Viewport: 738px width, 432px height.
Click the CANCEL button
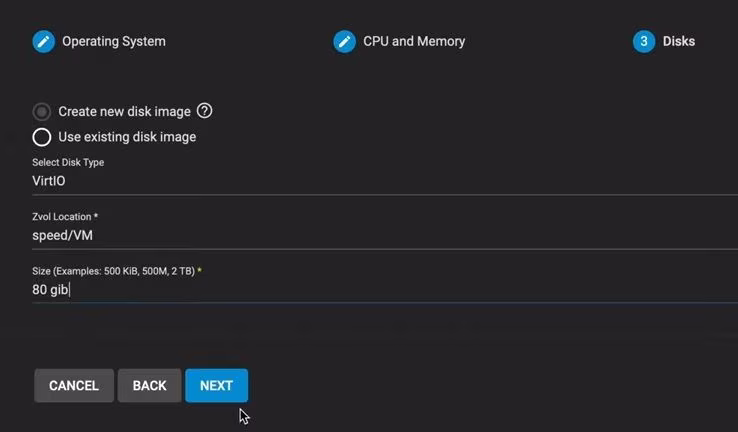(x=74, y=386)
